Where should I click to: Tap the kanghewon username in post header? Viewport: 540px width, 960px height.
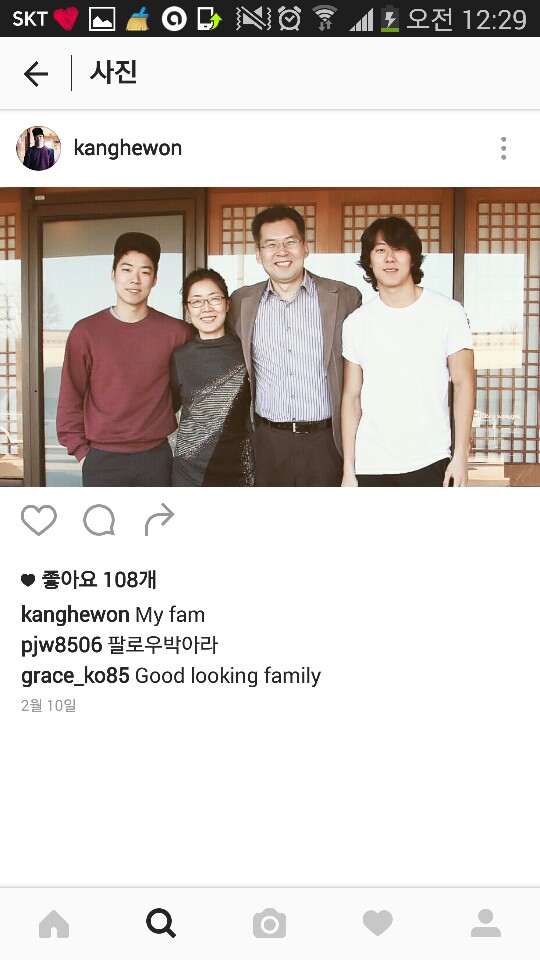tap(127, 148)
